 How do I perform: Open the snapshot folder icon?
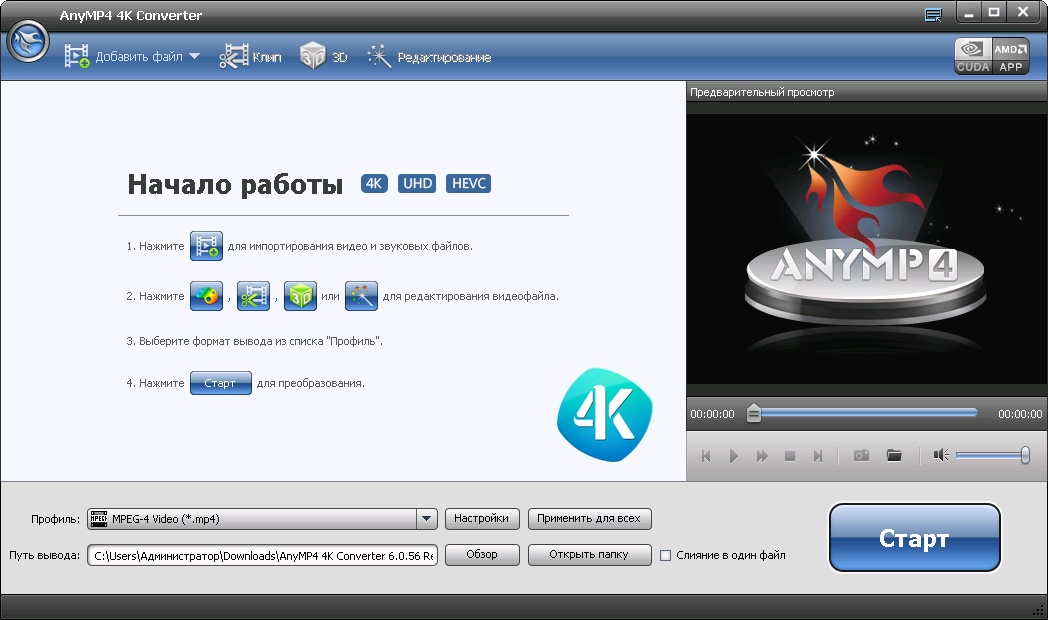894,455
